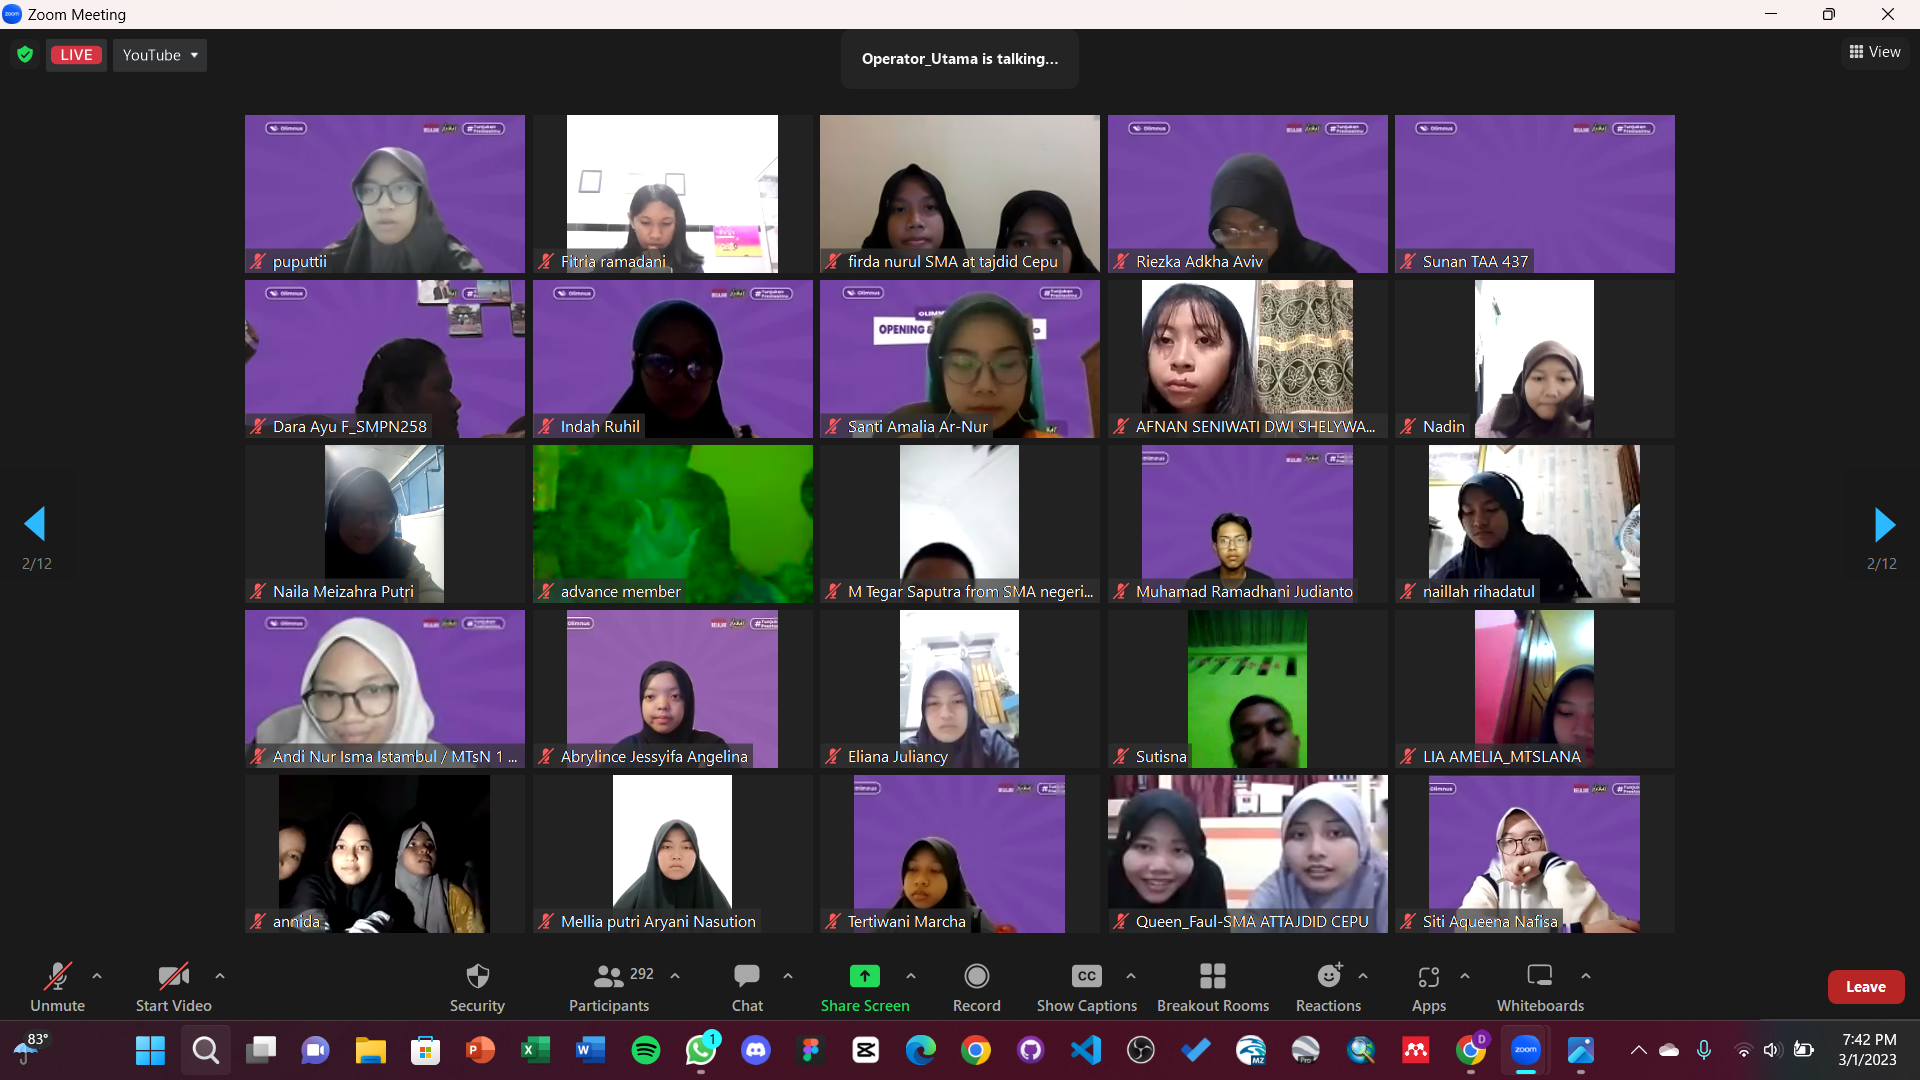Go to next gallery page arrow
Viewport: 1920px width, 1080px height.
coord(1883,524)
